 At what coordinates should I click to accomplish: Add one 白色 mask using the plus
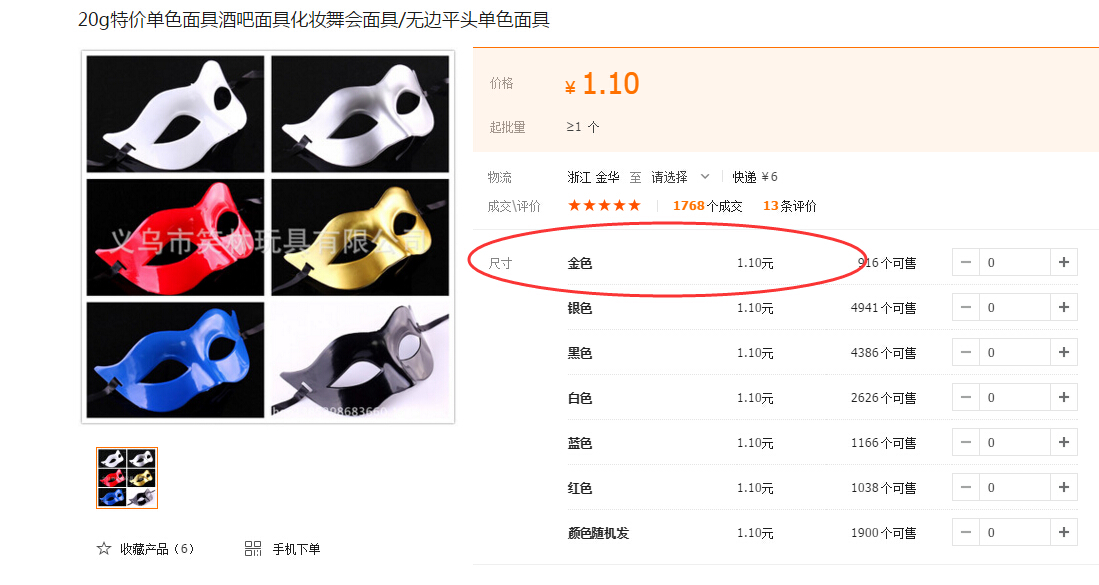[1063, 397]
